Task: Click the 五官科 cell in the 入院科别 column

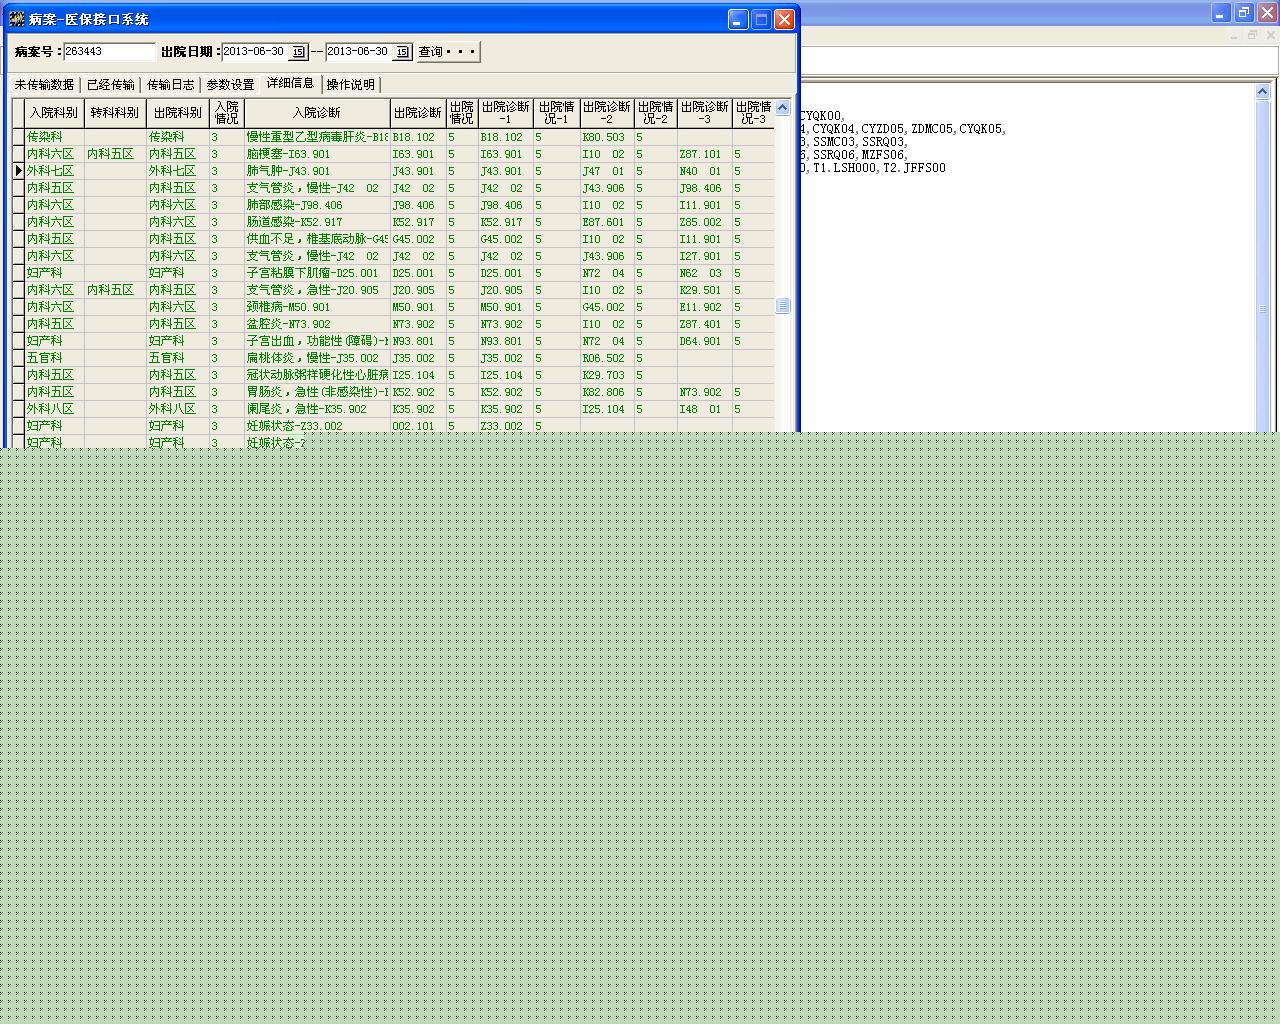Action: point(54,358)
